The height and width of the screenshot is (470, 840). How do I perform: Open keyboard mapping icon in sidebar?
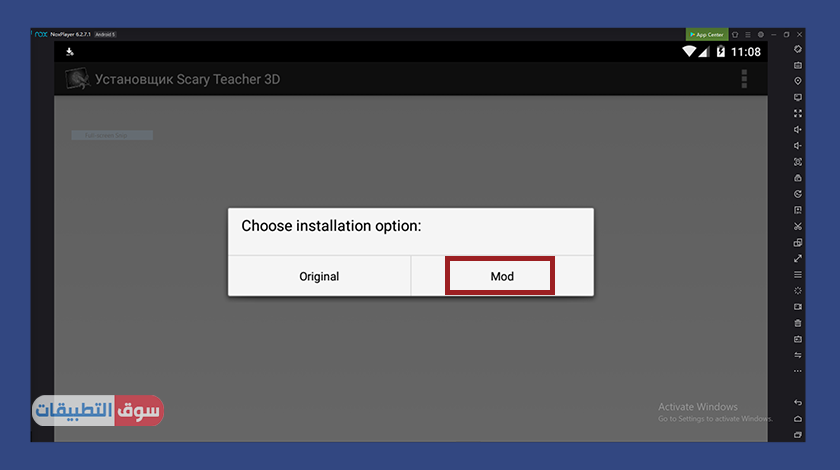click(x=798, y=65)
